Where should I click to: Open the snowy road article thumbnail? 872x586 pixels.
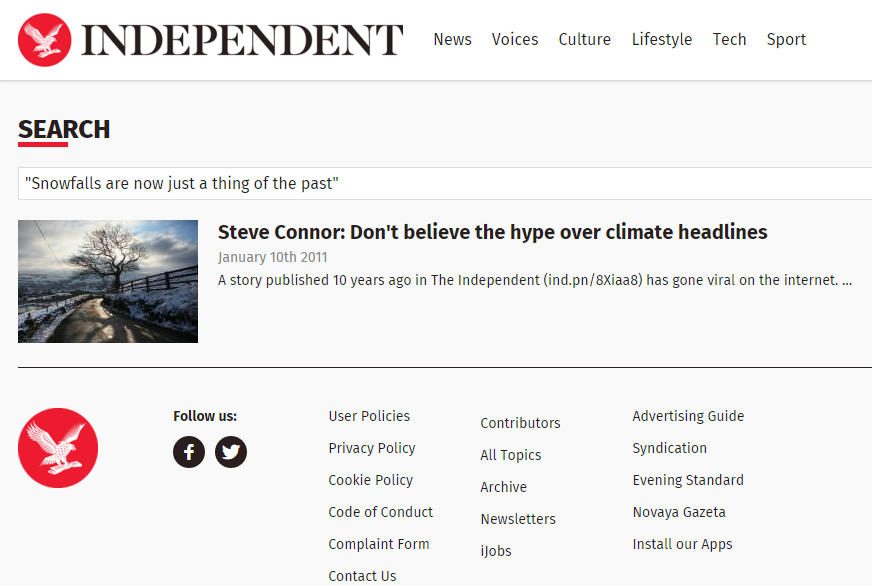pyautogui.click(x=108, y=281)
